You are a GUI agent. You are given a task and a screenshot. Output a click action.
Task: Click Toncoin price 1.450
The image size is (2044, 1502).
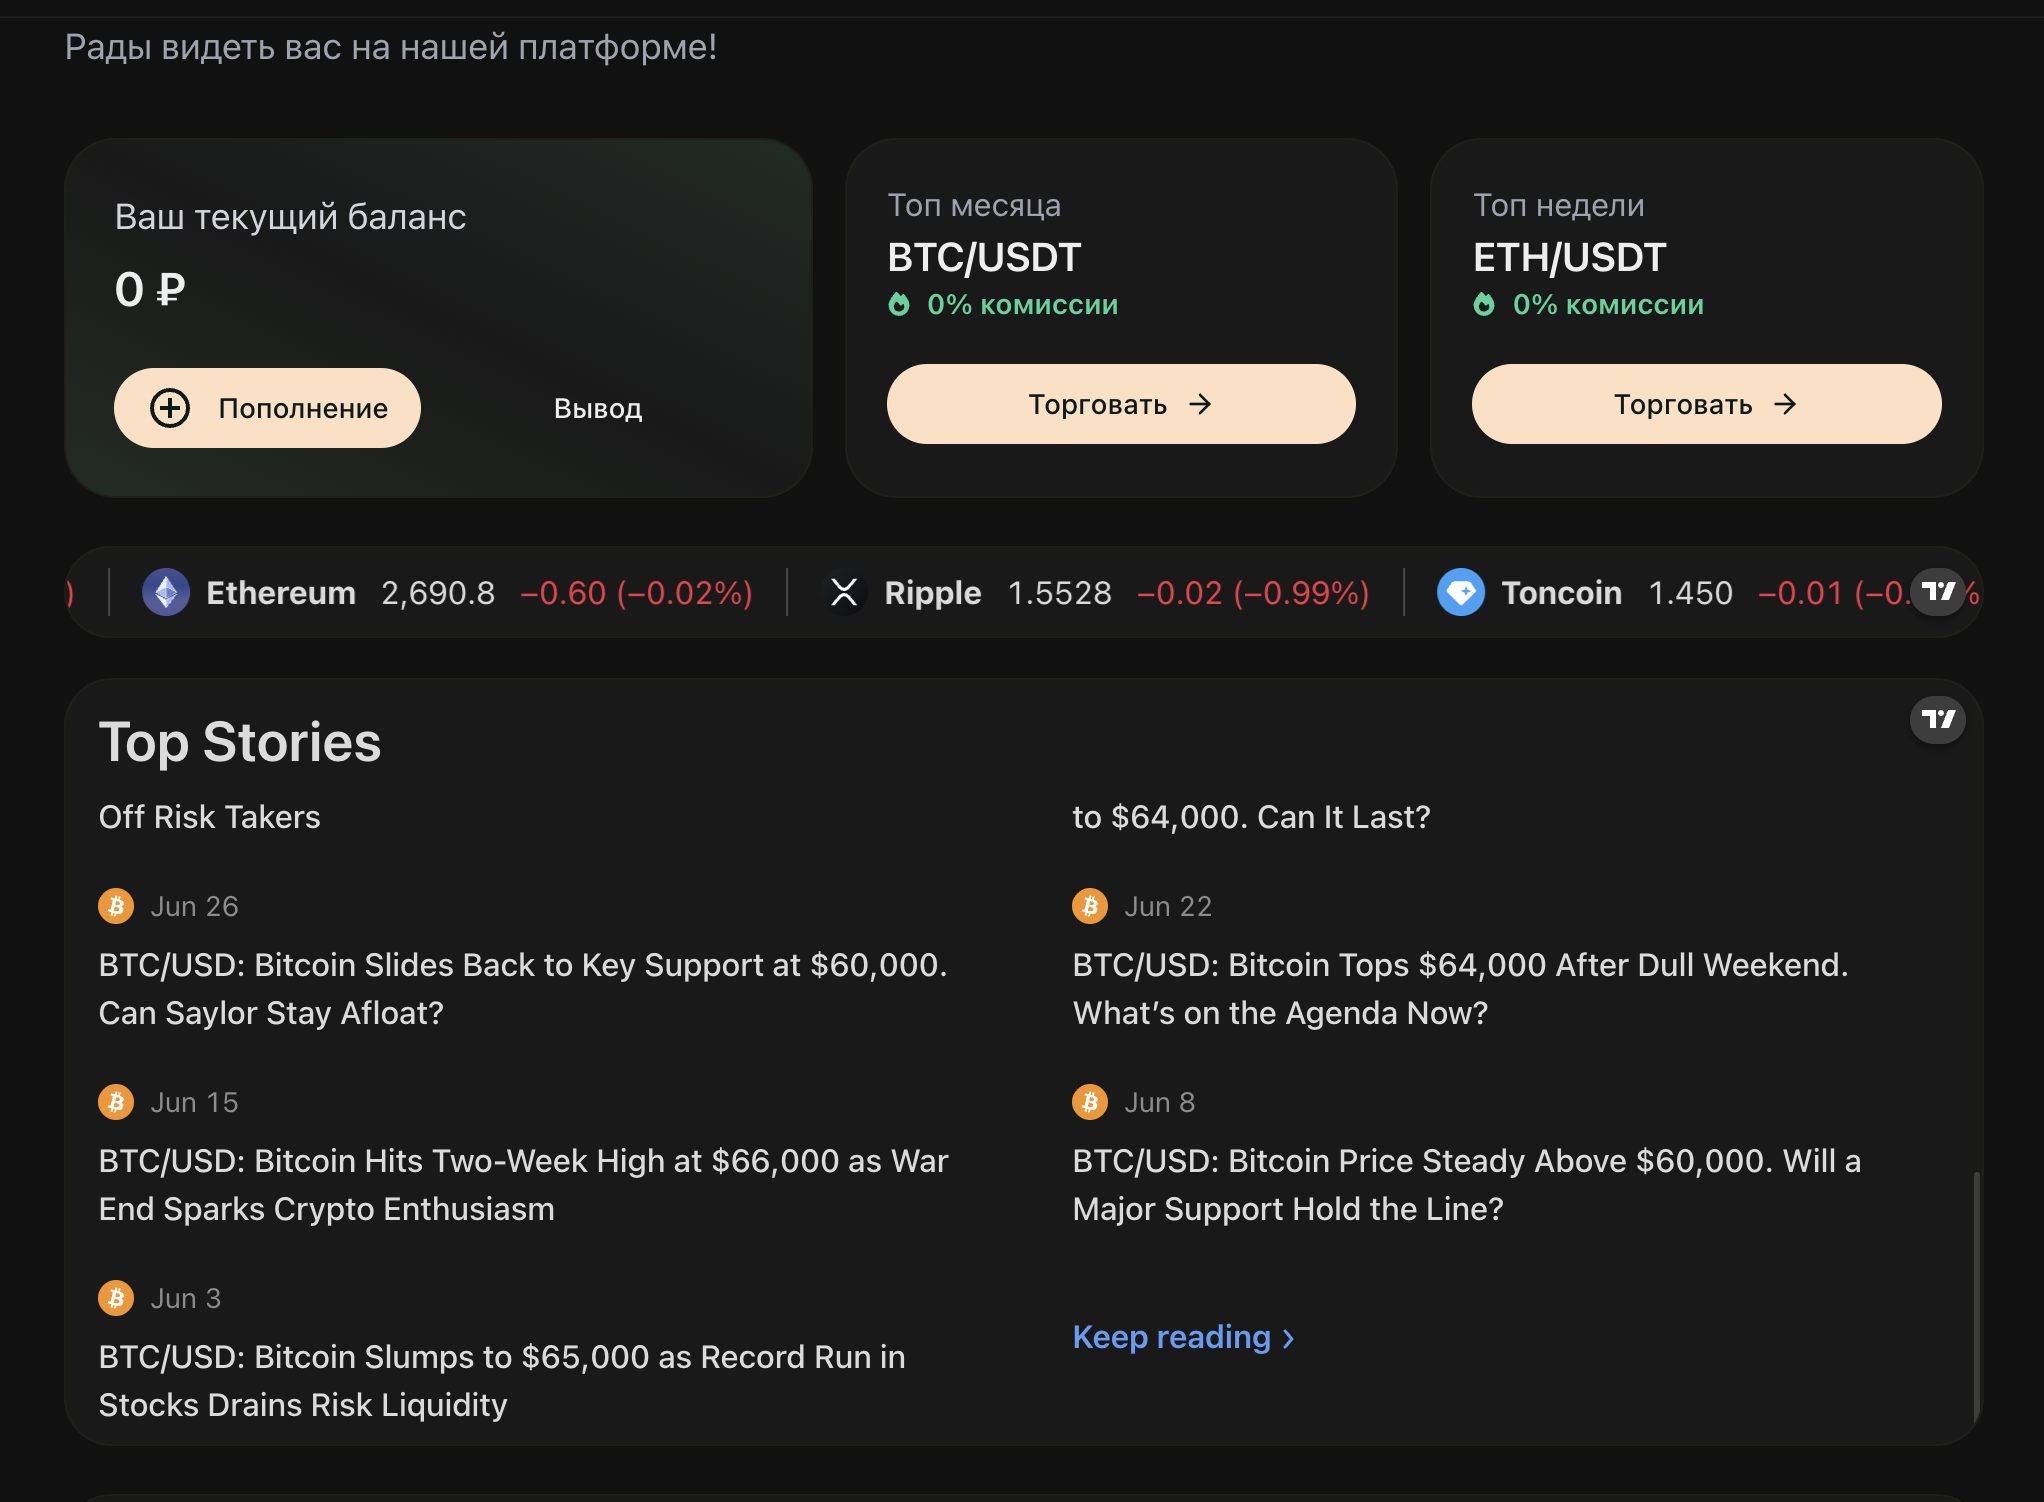tap(1690, 593)
